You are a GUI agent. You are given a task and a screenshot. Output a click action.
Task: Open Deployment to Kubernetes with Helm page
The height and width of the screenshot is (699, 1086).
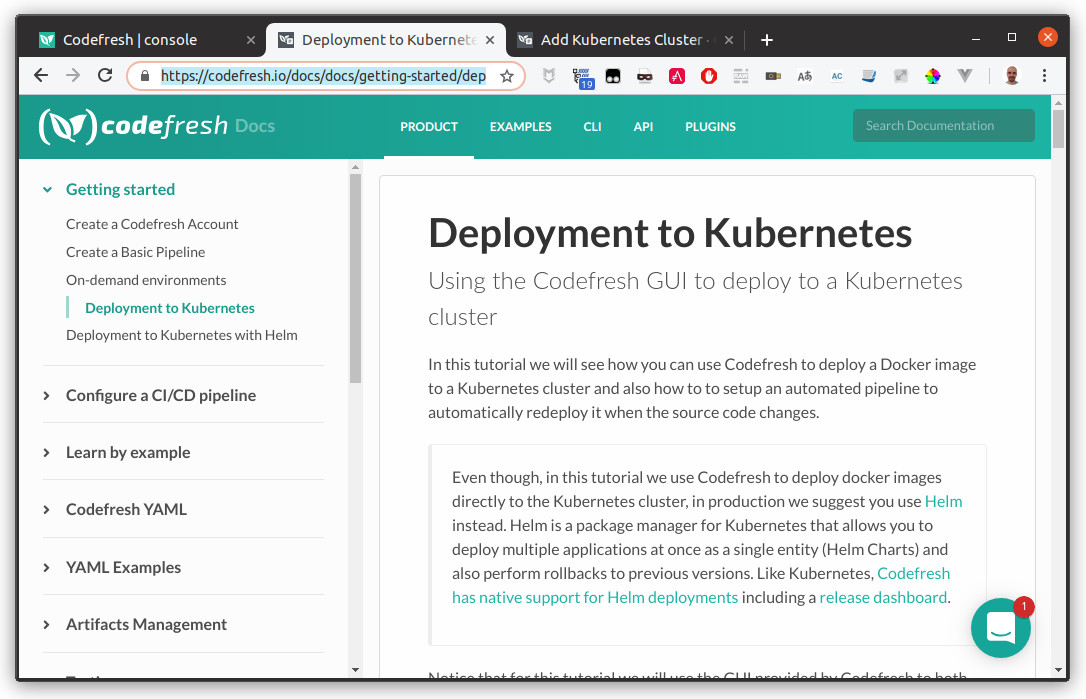tap(181, 335)
